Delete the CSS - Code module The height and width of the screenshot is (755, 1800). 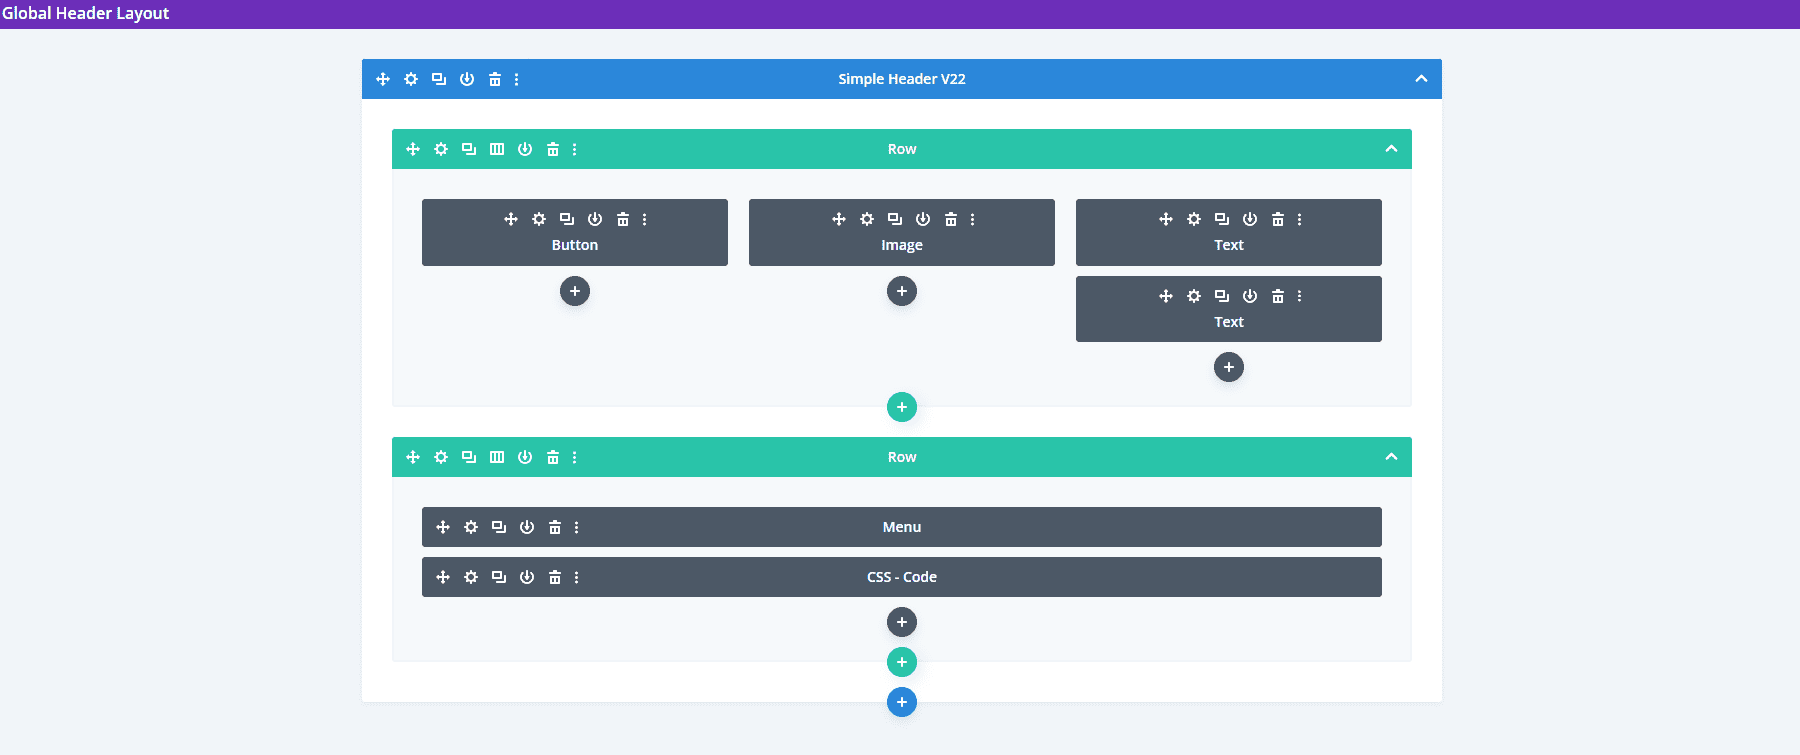coord(555,577)
